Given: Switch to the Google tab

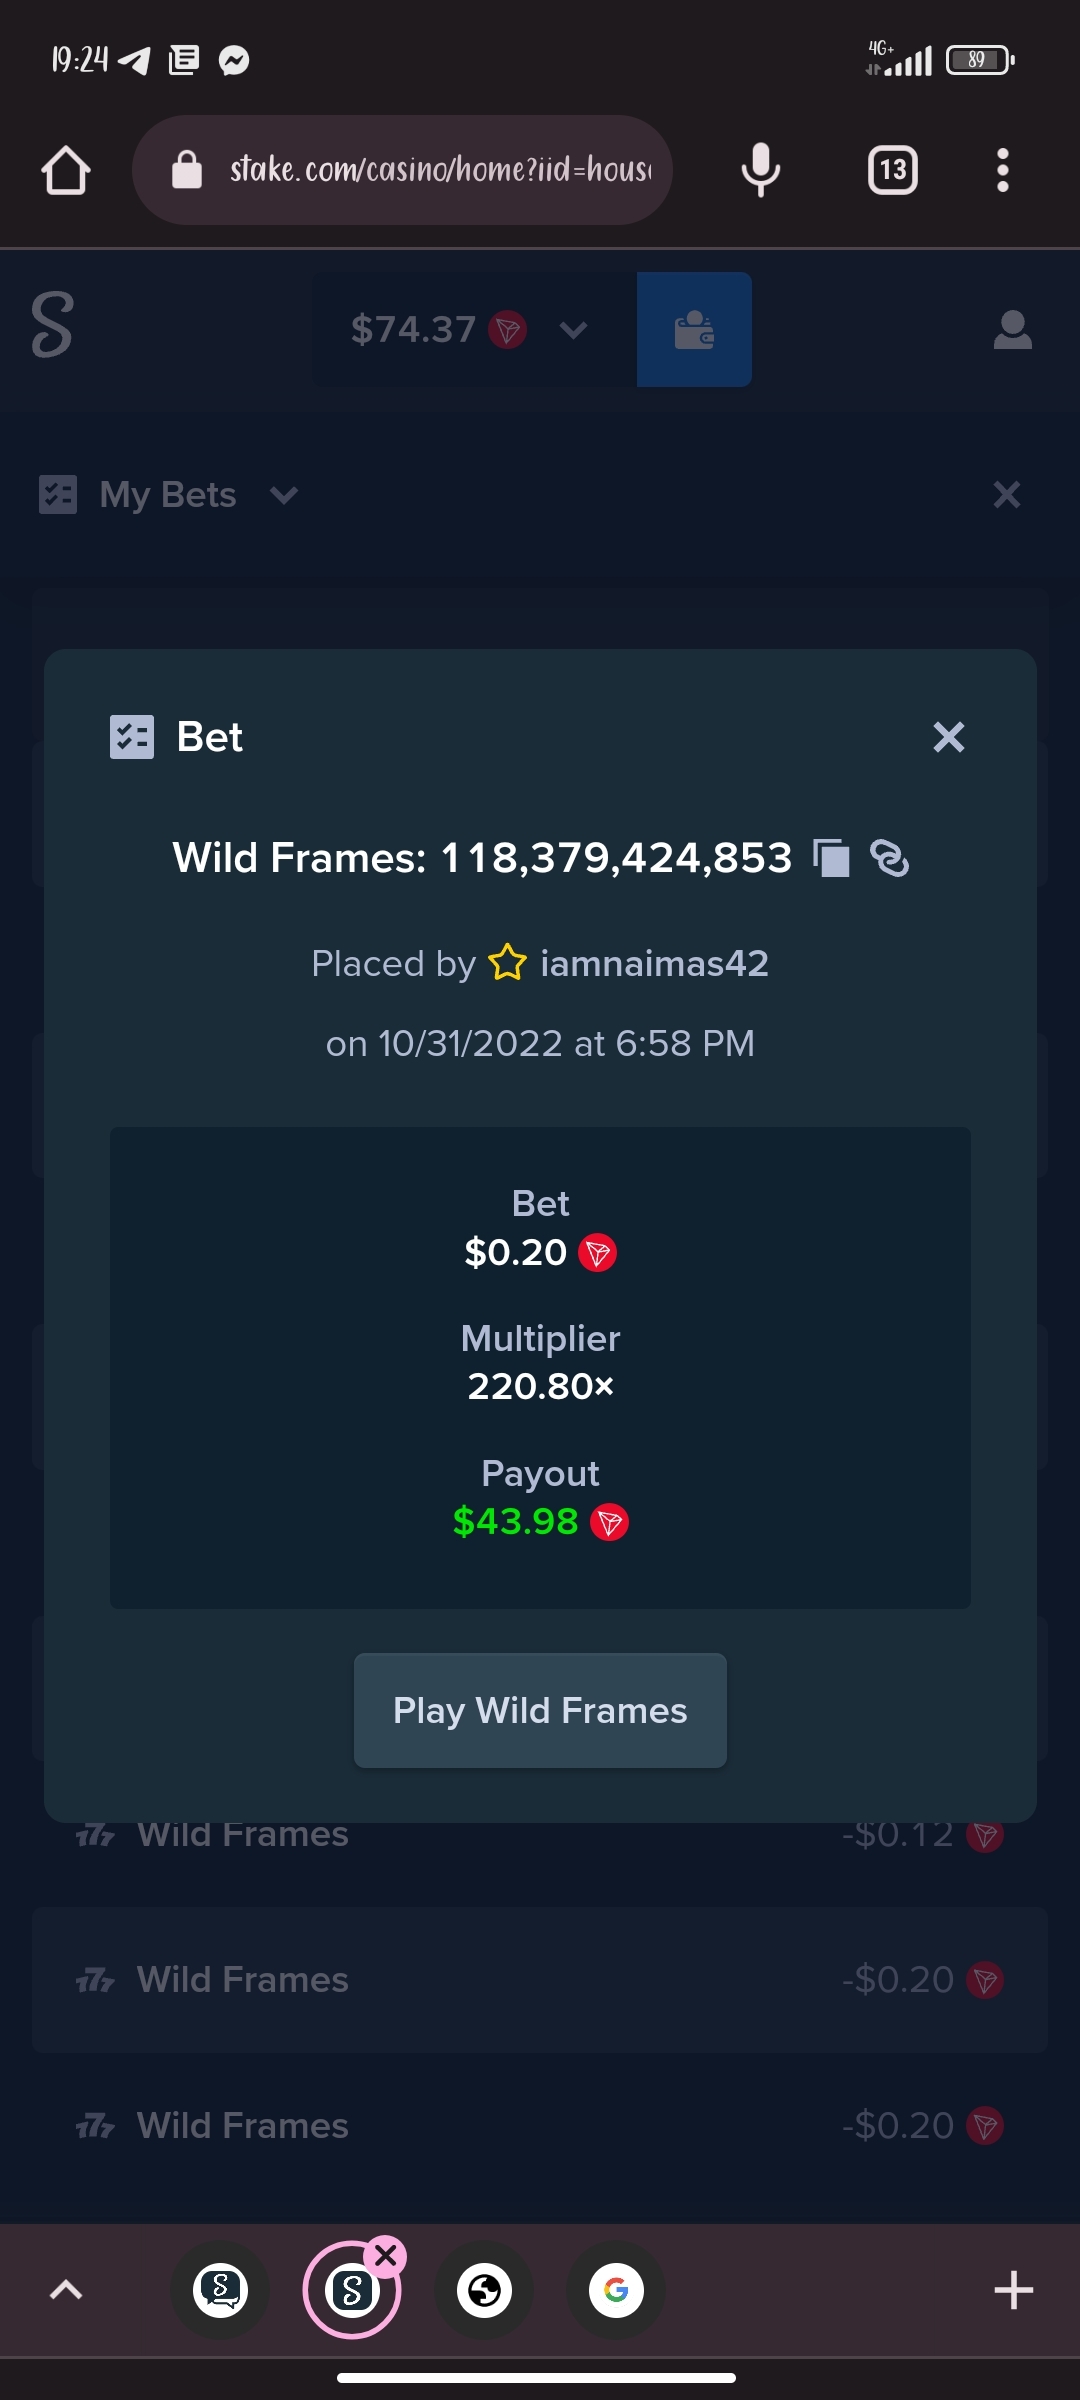Looking at the screenshot, I should point(616,2290).
